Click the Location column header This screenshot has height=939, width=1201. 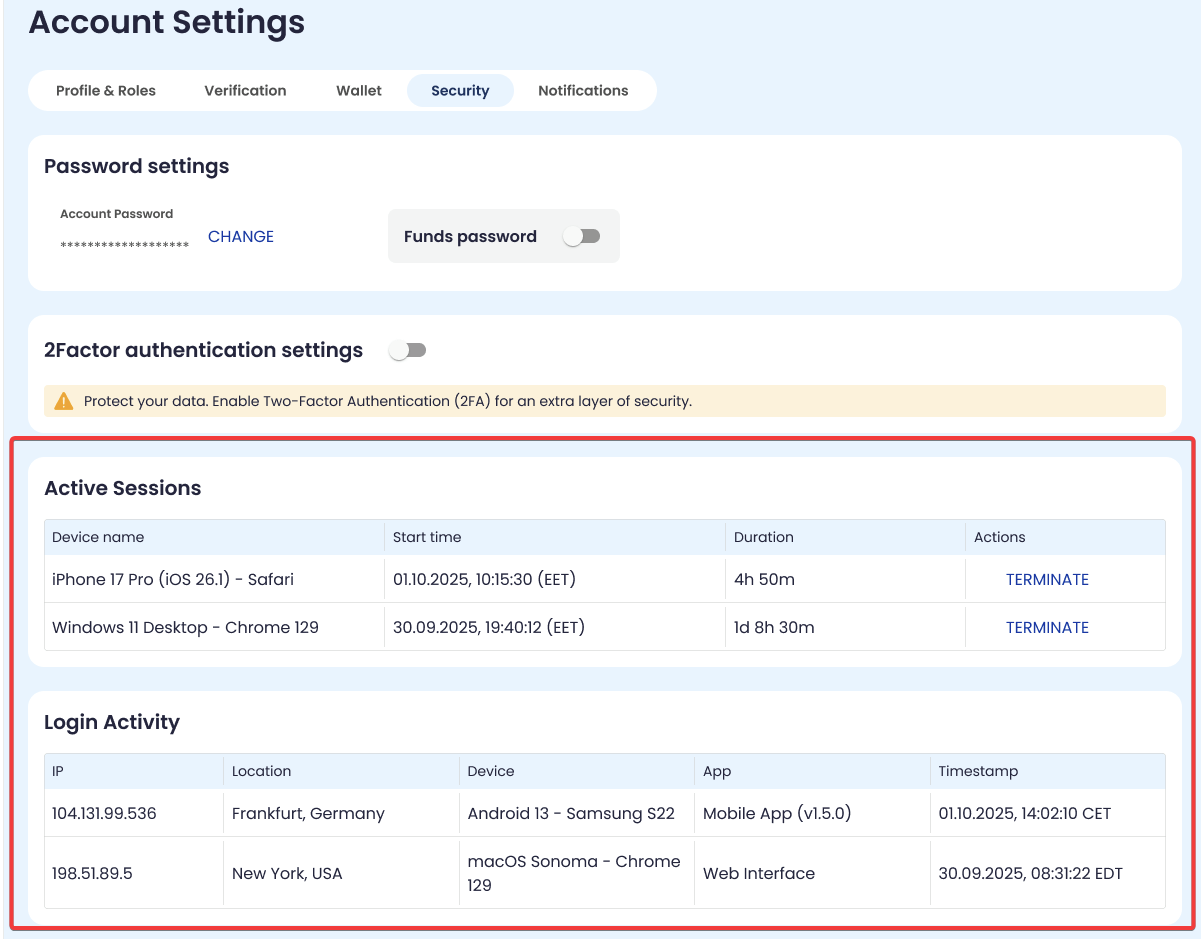point(261,771)
